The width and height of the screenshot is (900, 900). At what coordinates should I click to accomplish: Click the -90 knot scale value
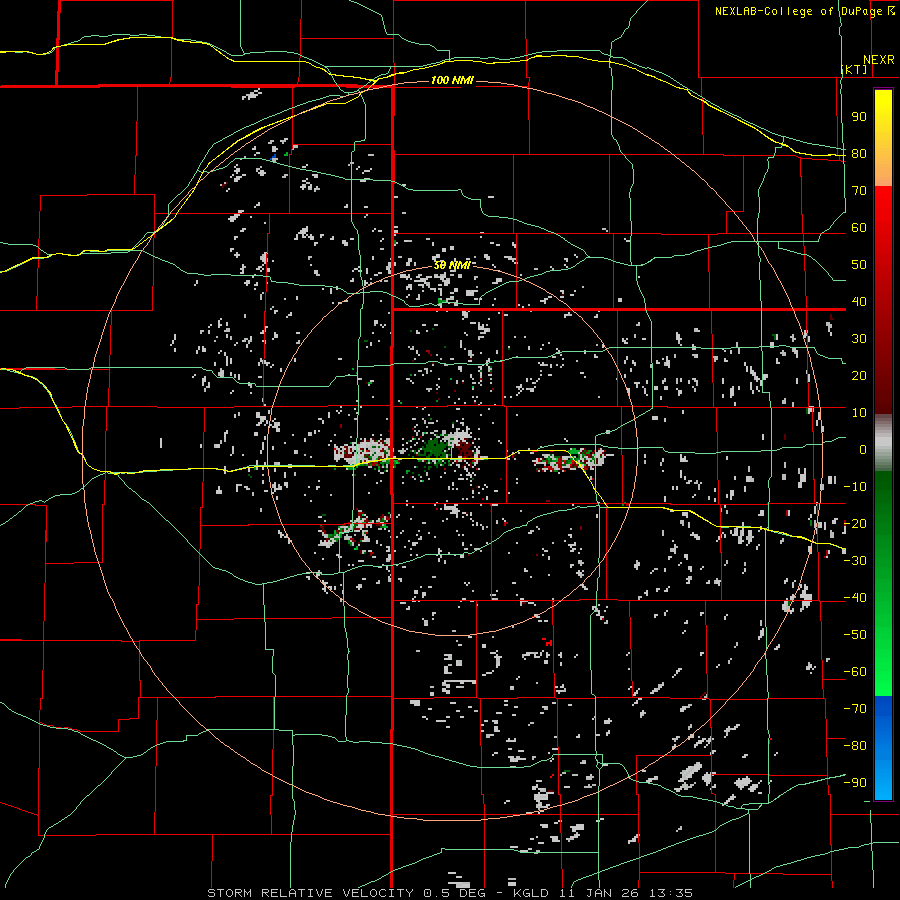click(855, 783)
